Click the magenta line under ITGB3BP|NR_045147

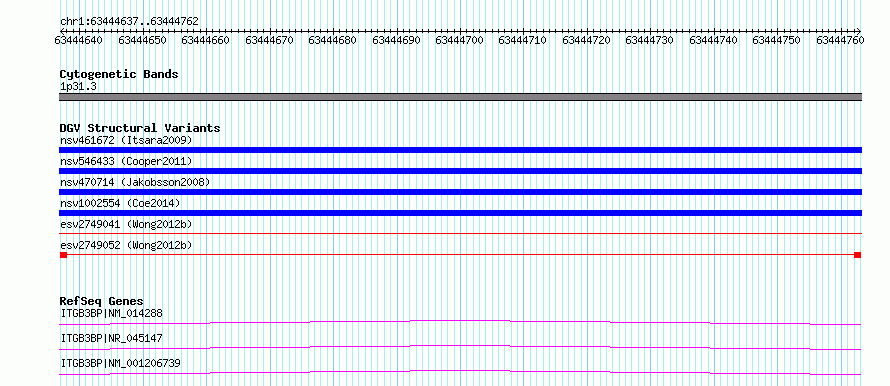[461, 347]
